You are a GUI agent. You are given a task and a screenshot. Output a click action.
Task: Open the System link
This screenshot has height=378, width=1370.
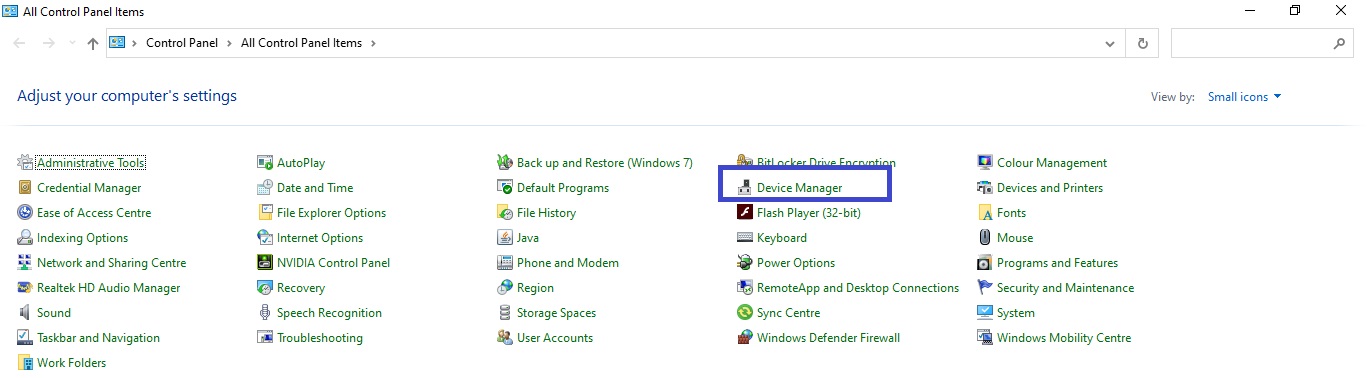pos(1016,313)
